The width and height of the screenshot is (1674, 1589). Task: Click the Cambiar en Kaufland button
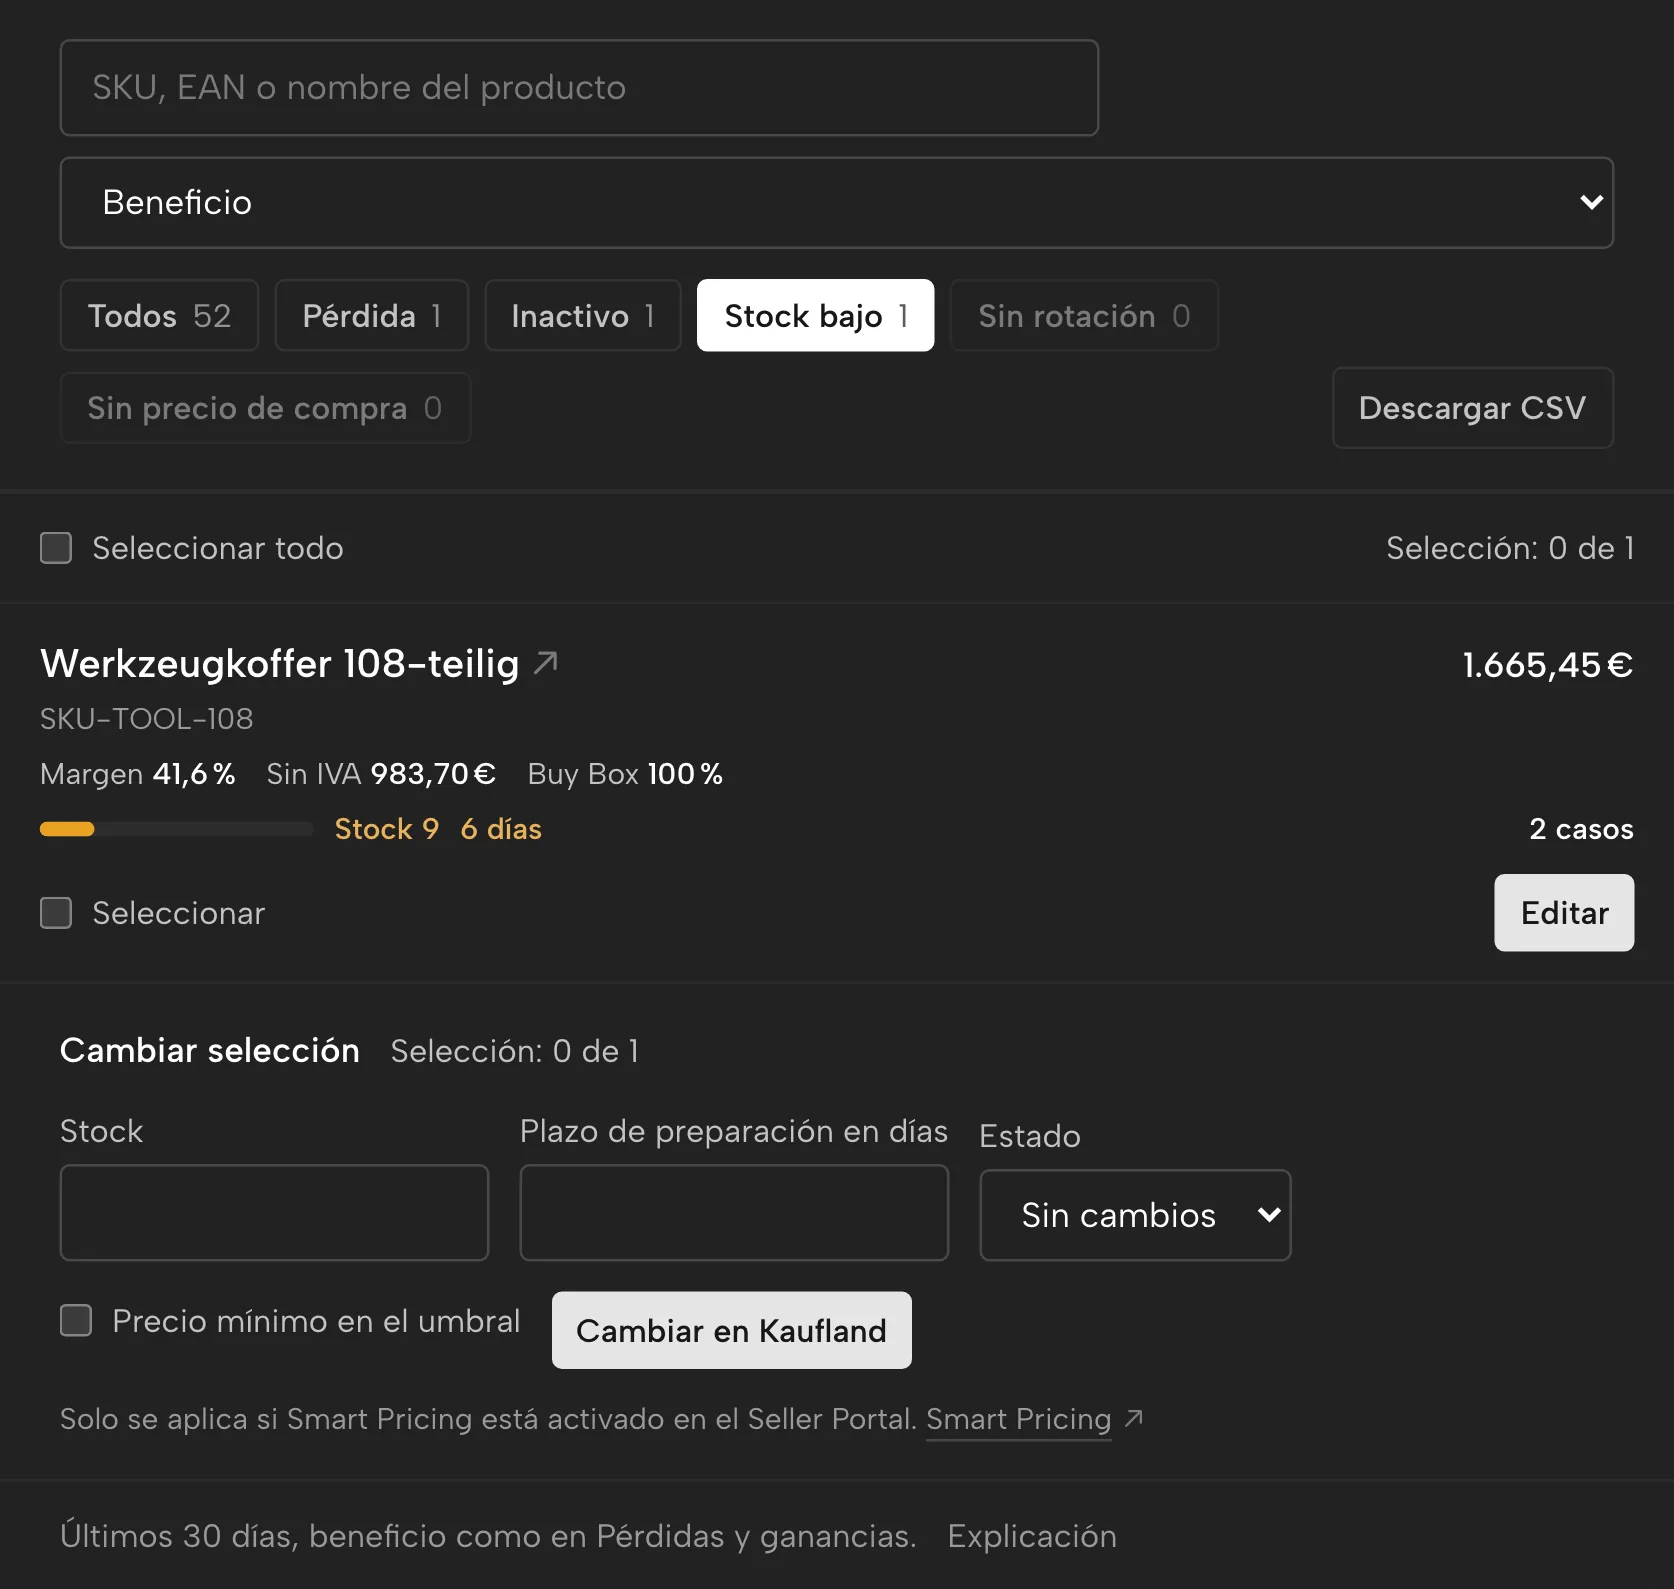coord(731,1330)
